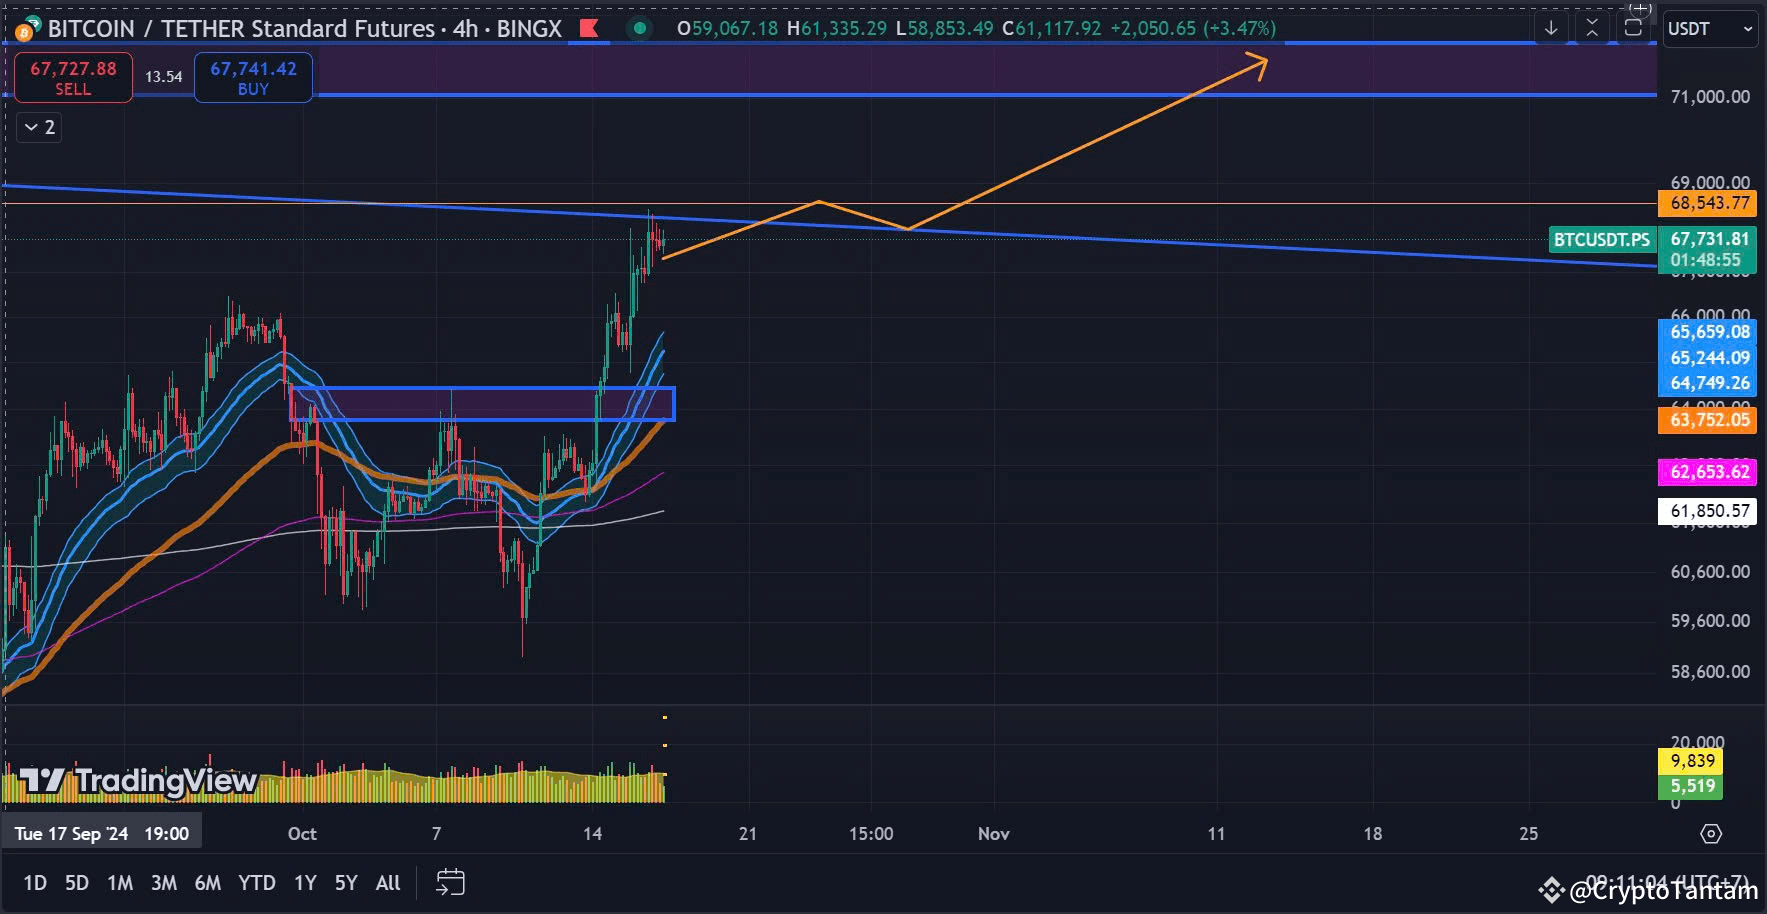The height and width of the screenshot is (914, 1767).
Task: Select the 5Y time range
Action: 346,882
